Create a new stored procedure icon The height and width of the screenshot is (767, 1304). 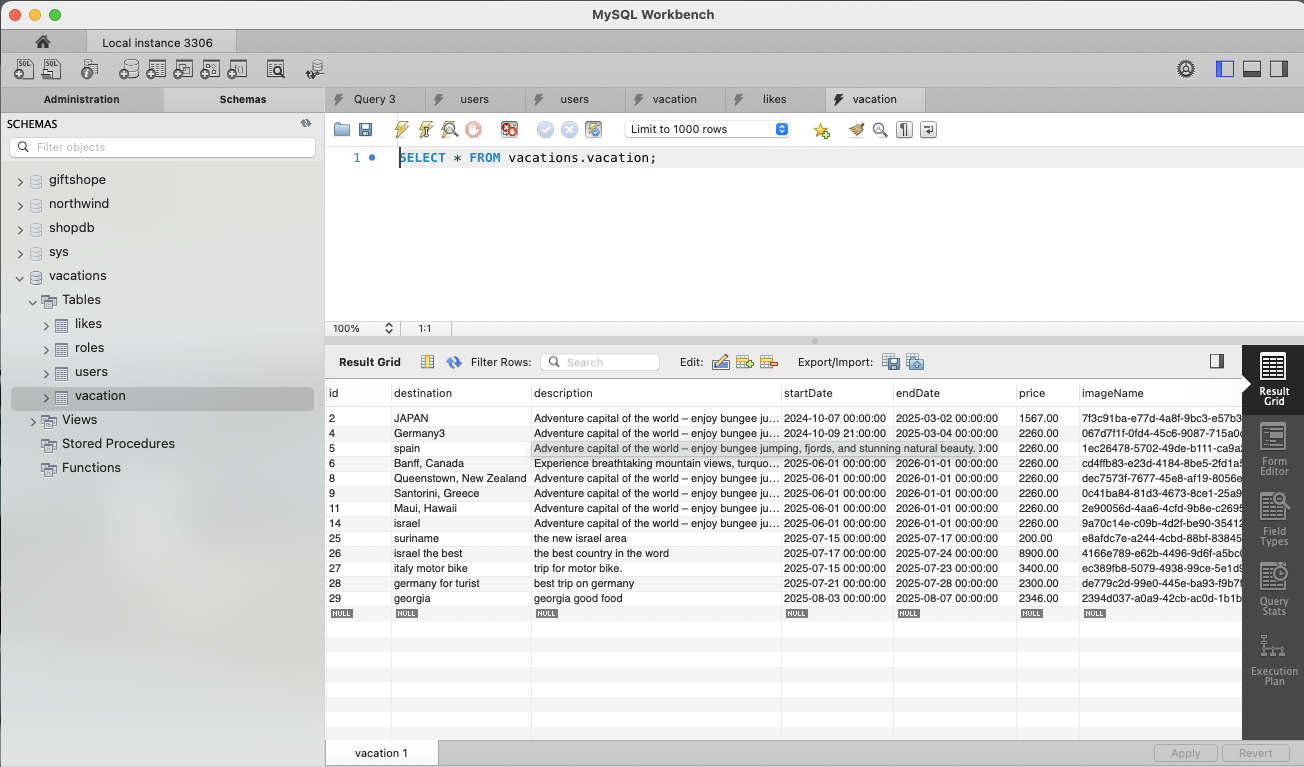click(210, 69)
